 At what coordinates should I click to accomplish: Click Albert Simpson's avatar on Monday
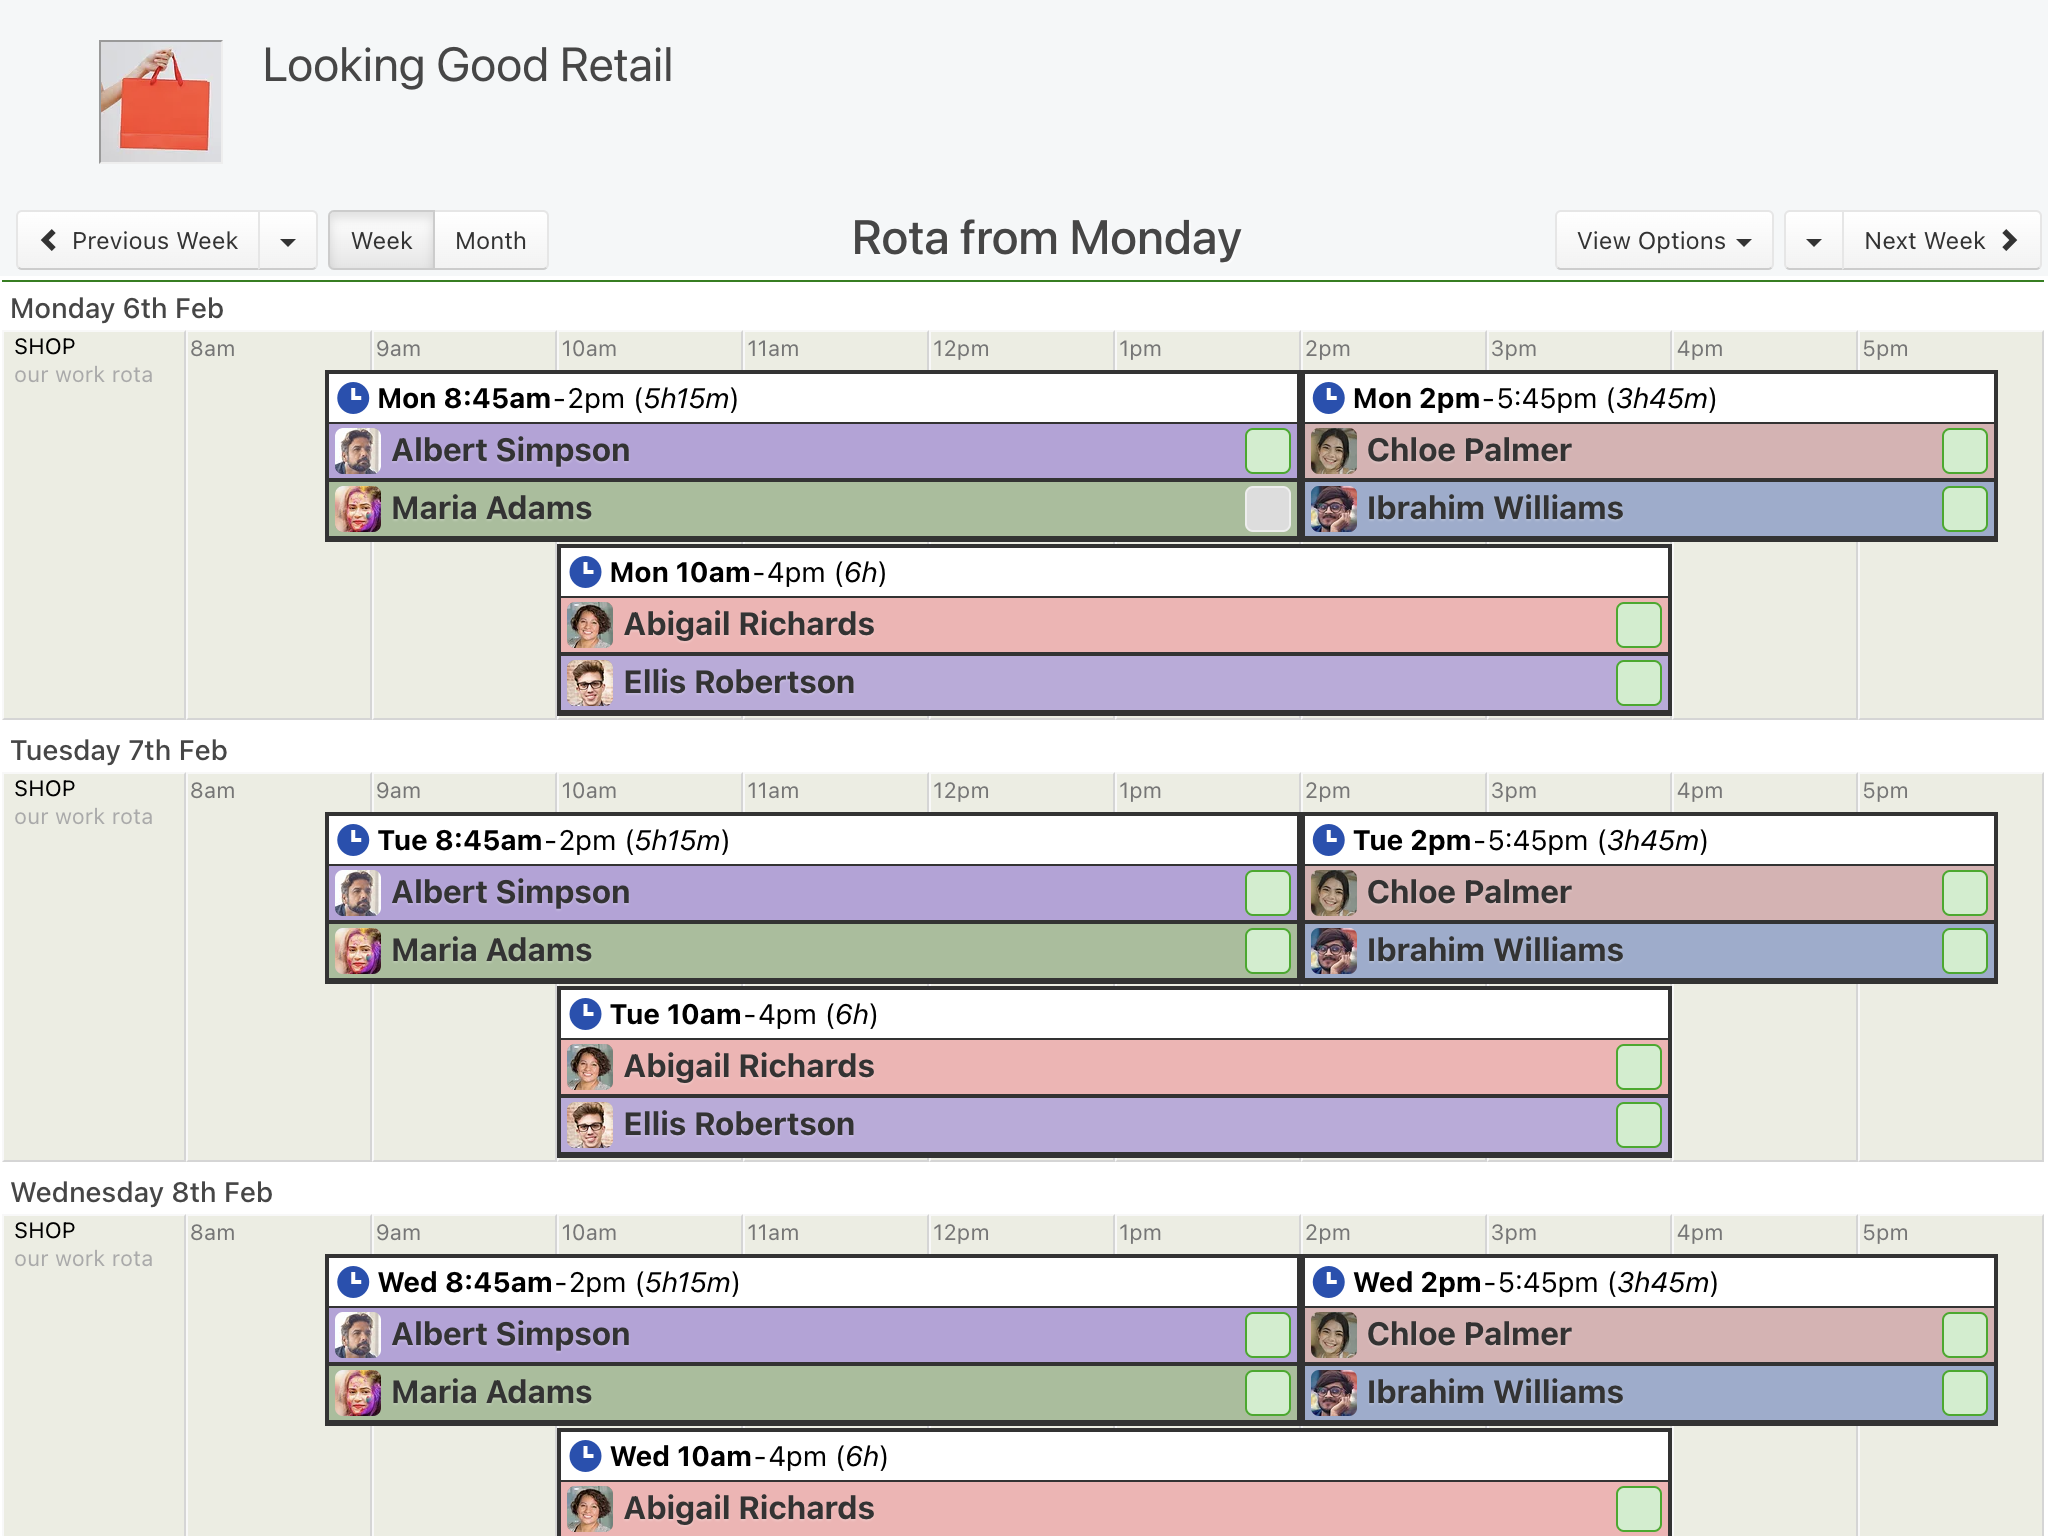click(x=358, y=451)
